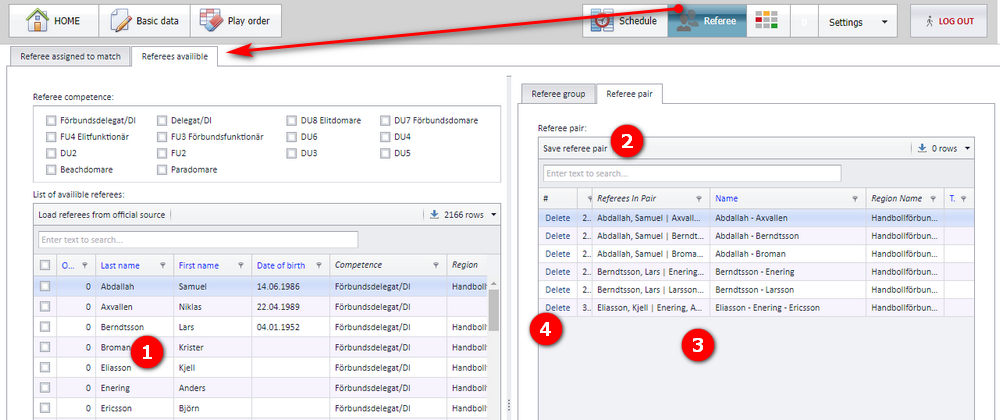This screenshot has height=420, width=1000.
Task: Sort pairs by Name column header
Action: click(x=726, y=198)
